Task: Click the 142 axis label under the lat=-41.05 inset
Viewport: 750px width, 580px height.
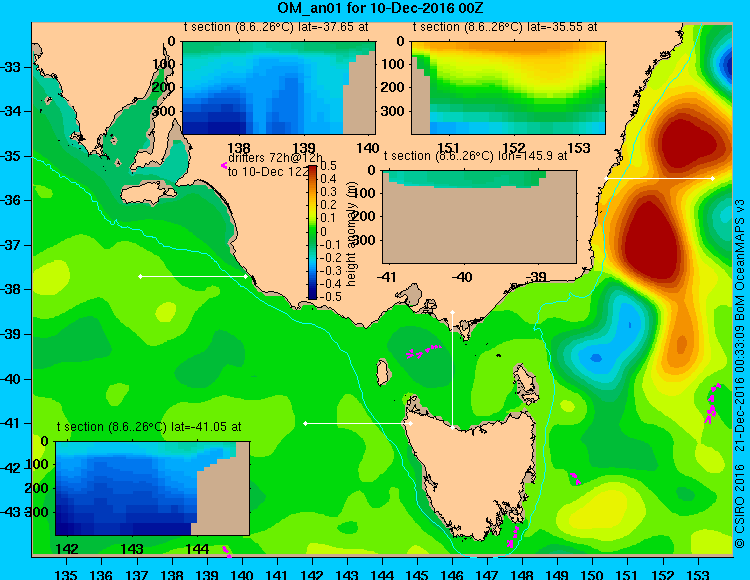Action: coord(67,548)
